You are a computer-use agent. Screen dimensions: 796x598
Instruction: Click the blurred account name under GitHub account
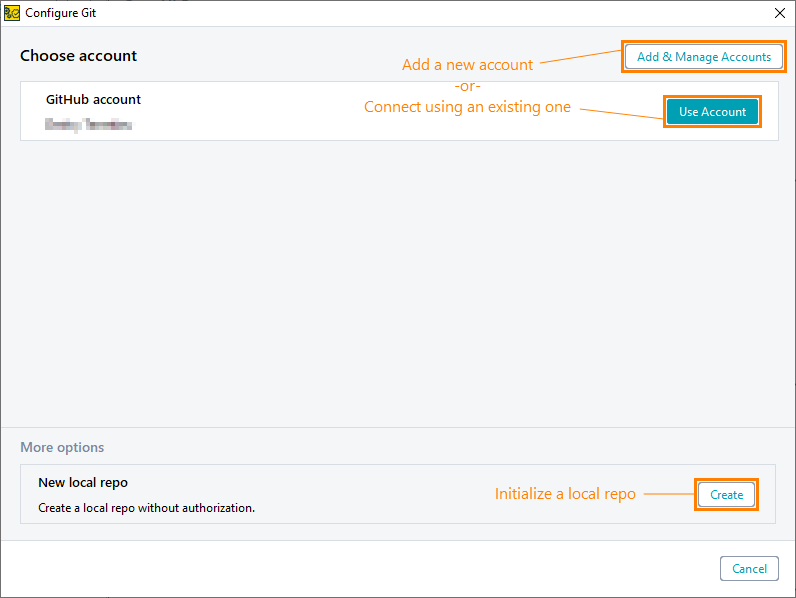88,124
